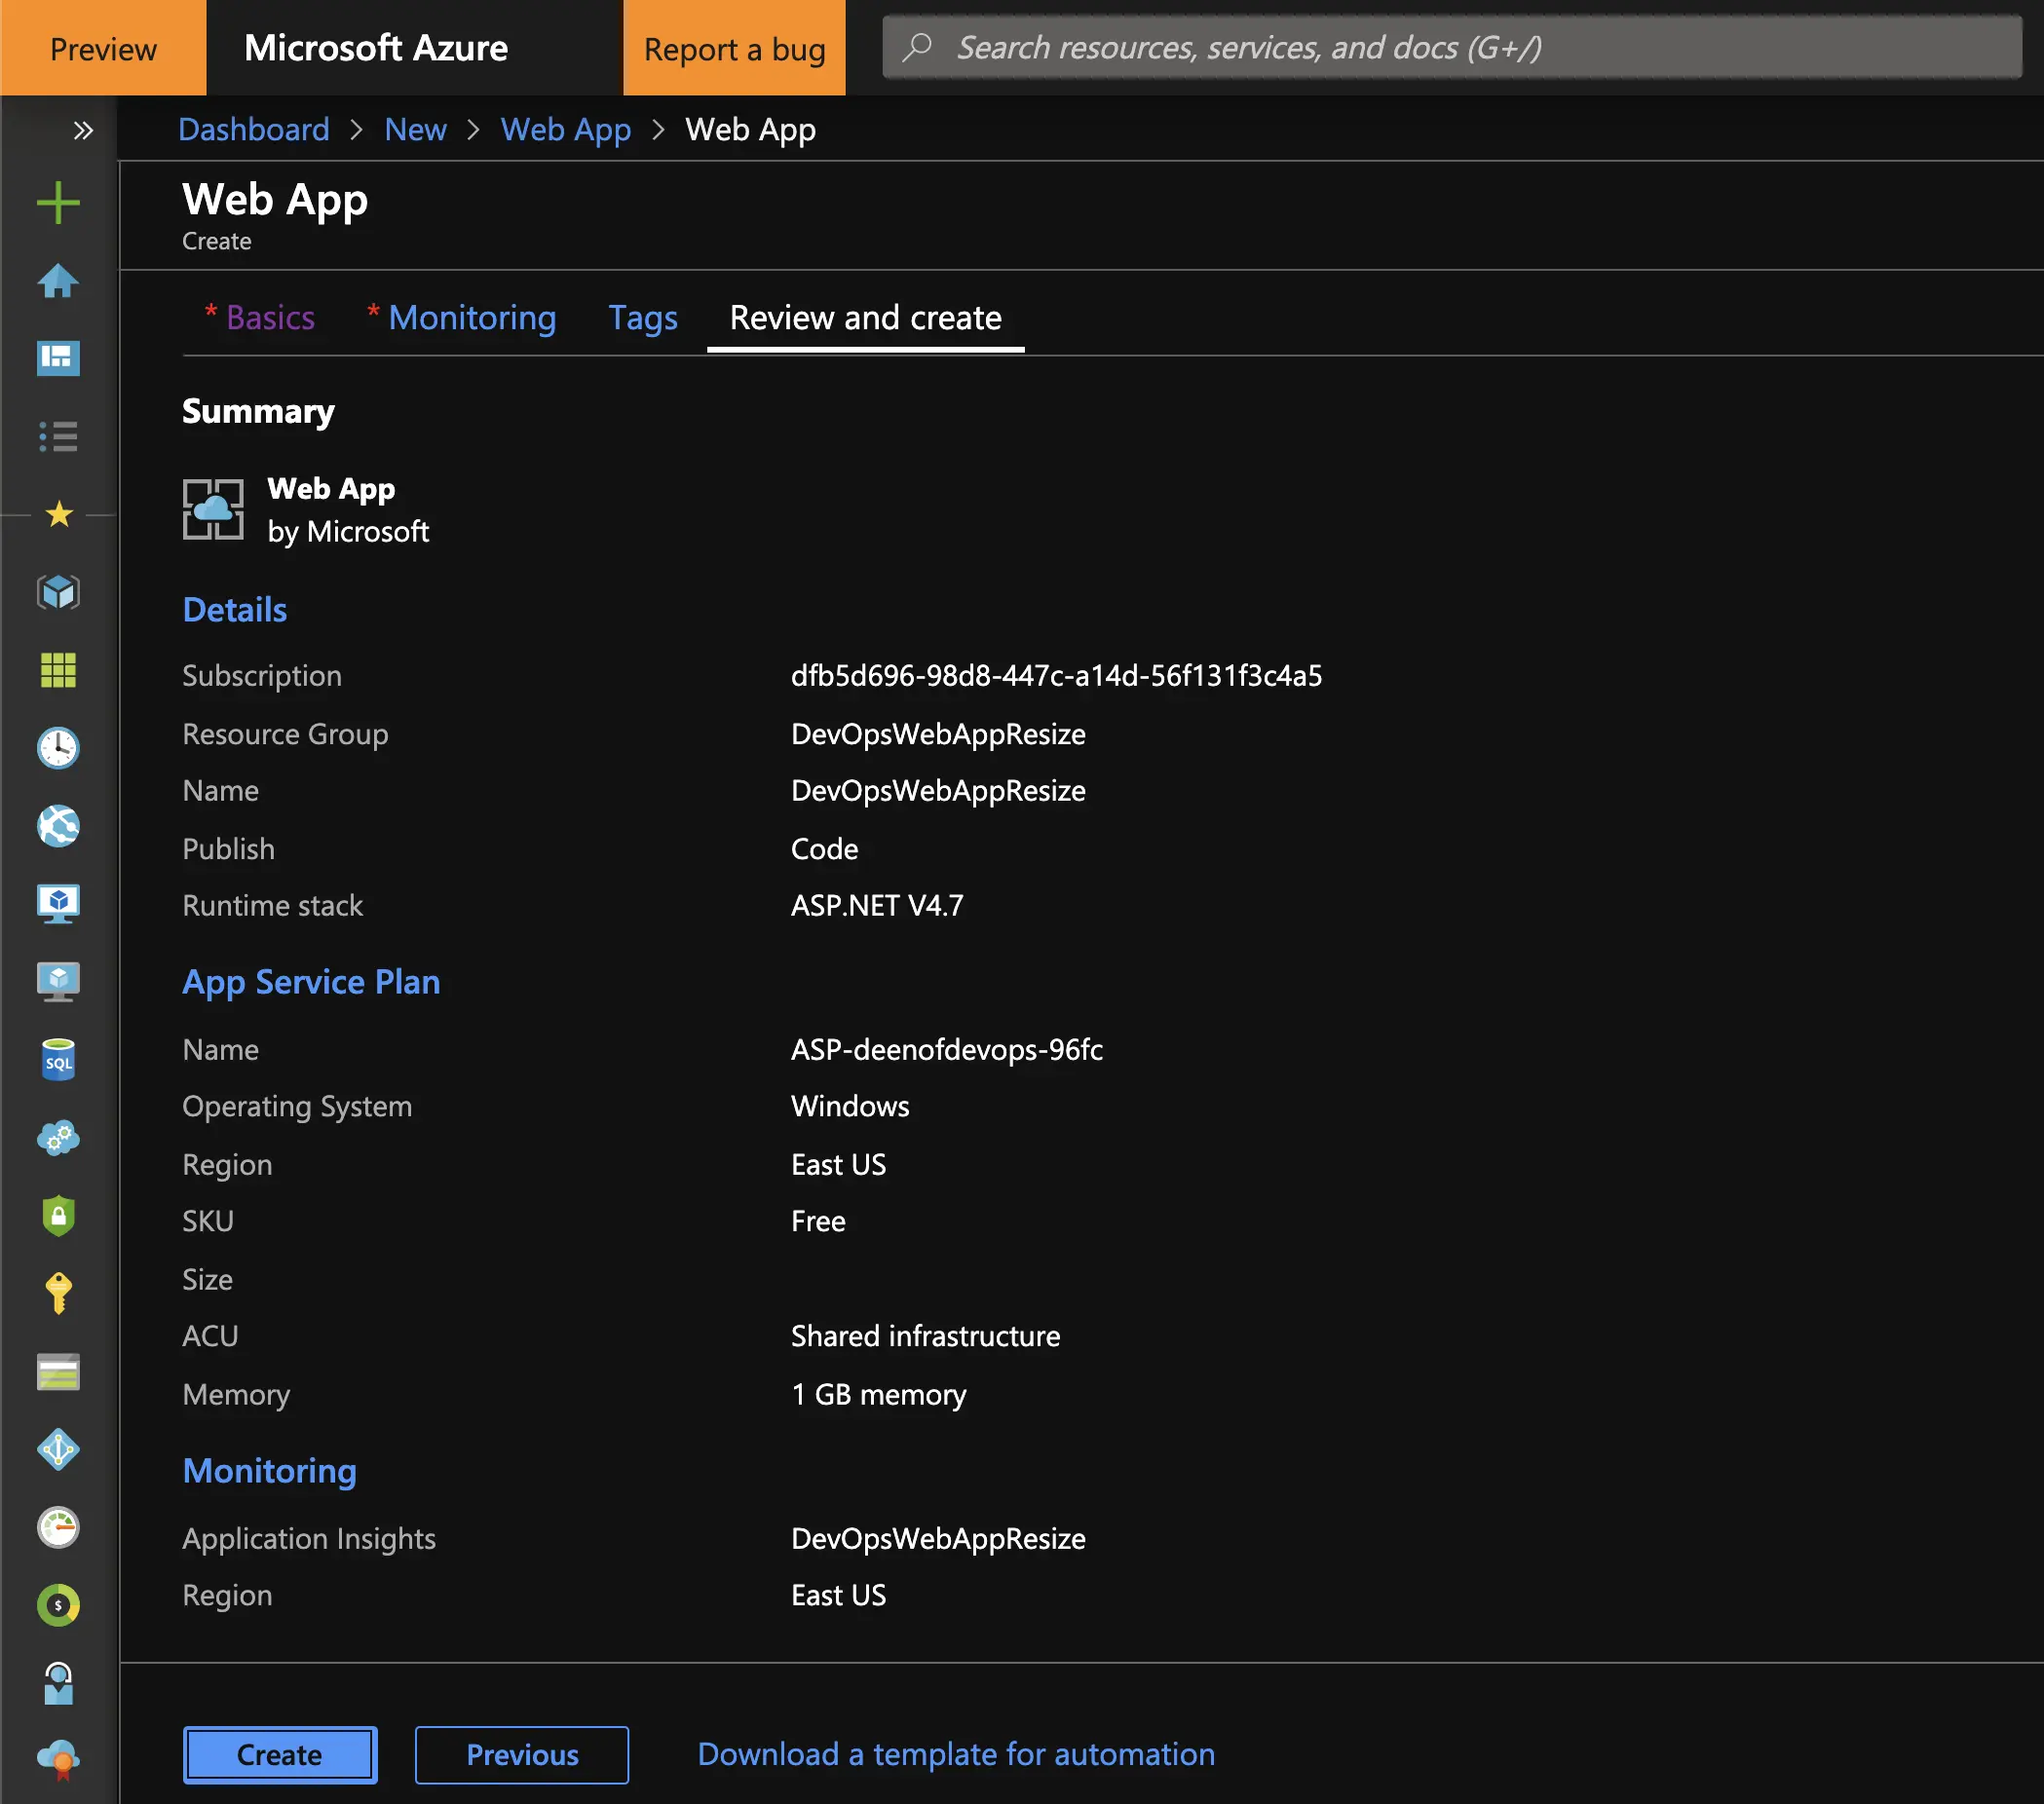Click the Monitoring section heading in summary

[x=270, y=1471]
